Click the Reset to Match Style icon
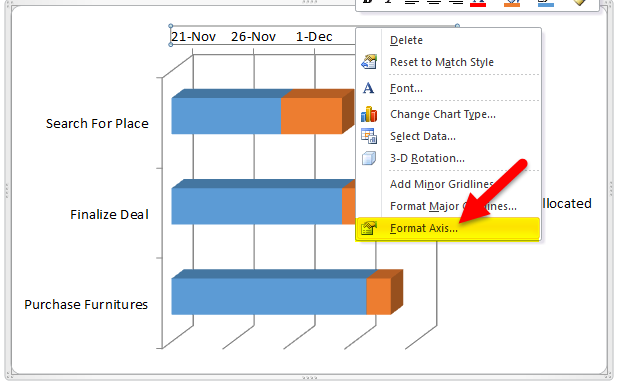 369,62
